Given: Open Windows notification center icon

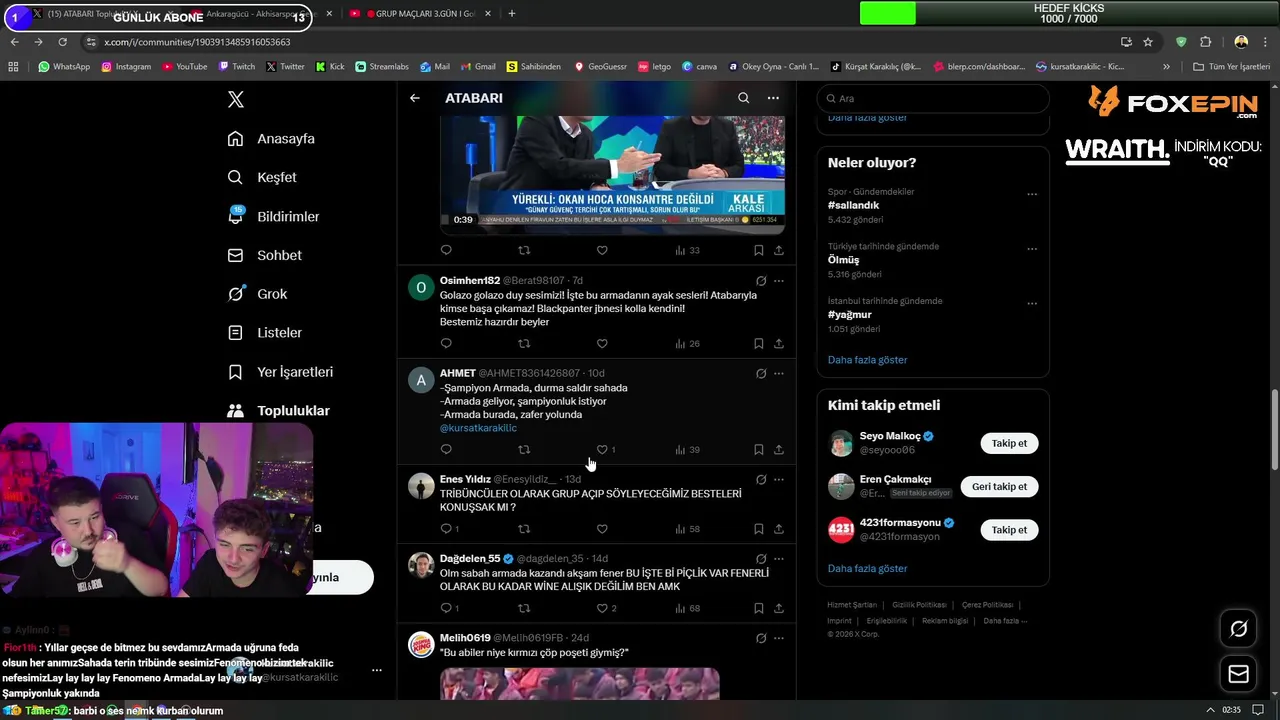Looking at the screenshot, I should pos(1258,710).
